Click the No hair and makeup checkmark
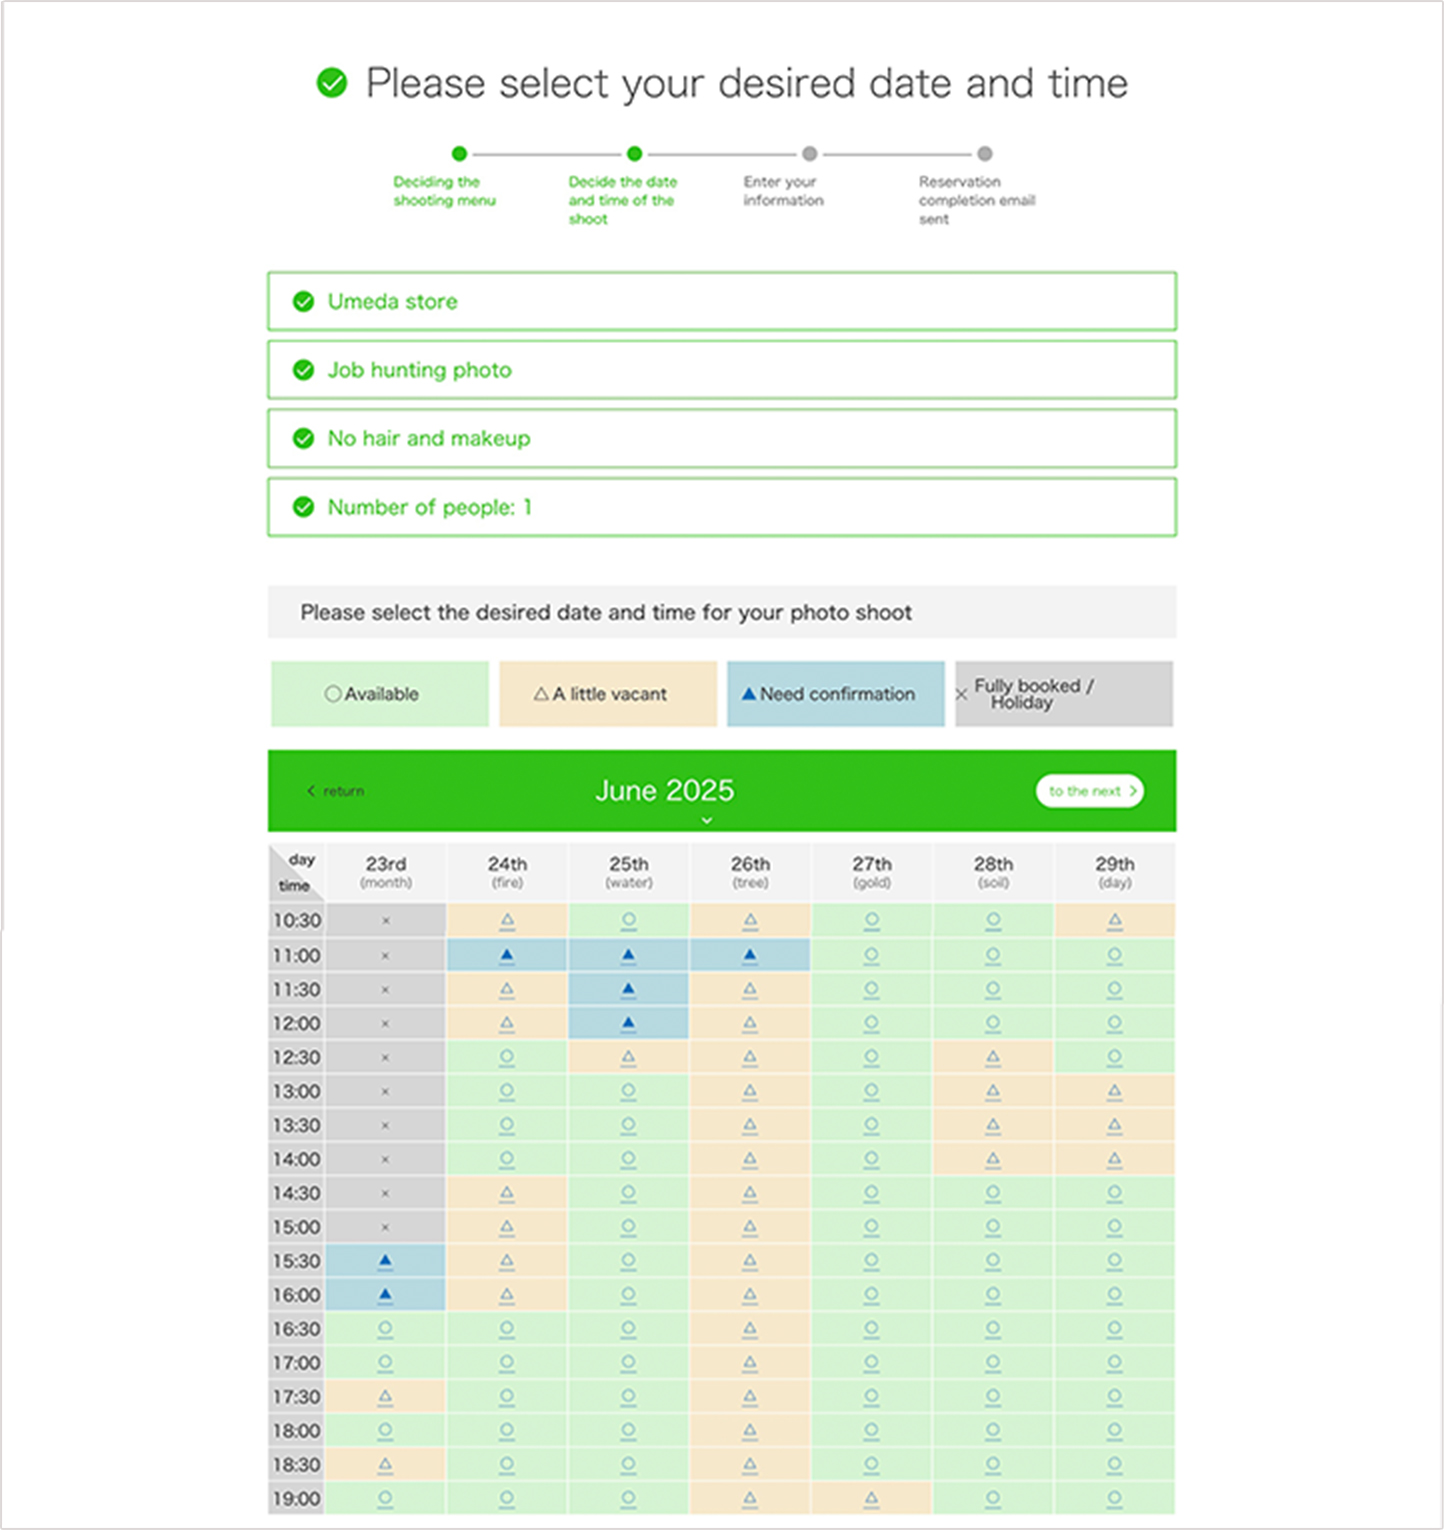 click(303, 439)
